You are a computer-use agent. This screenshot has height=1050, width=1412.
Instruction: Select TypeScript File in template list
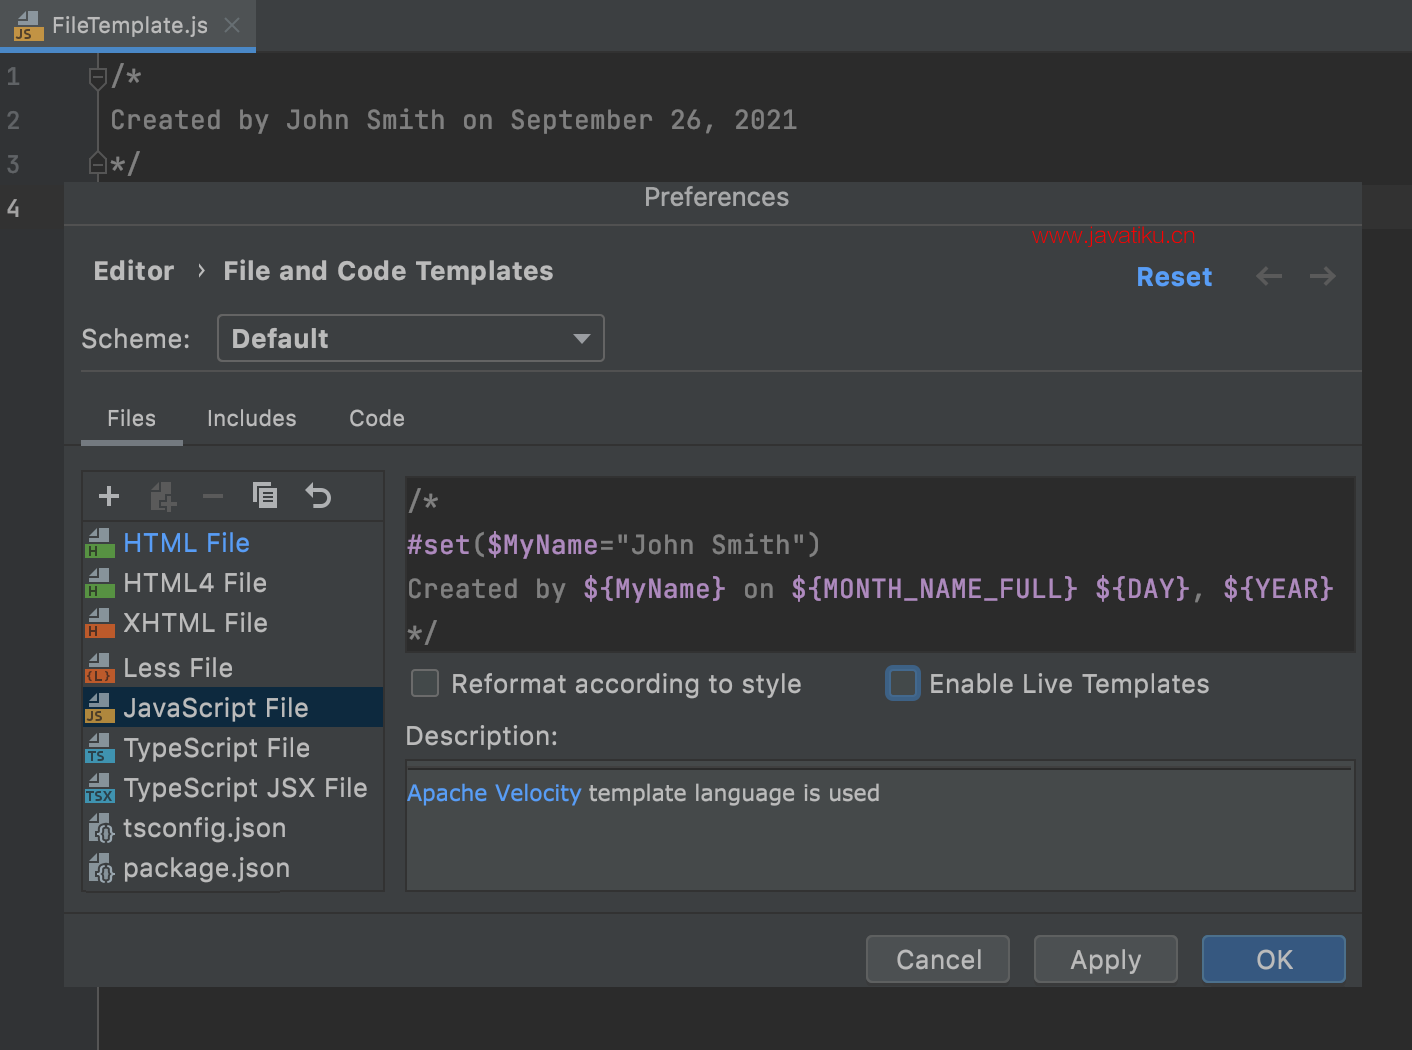point(233,748)
